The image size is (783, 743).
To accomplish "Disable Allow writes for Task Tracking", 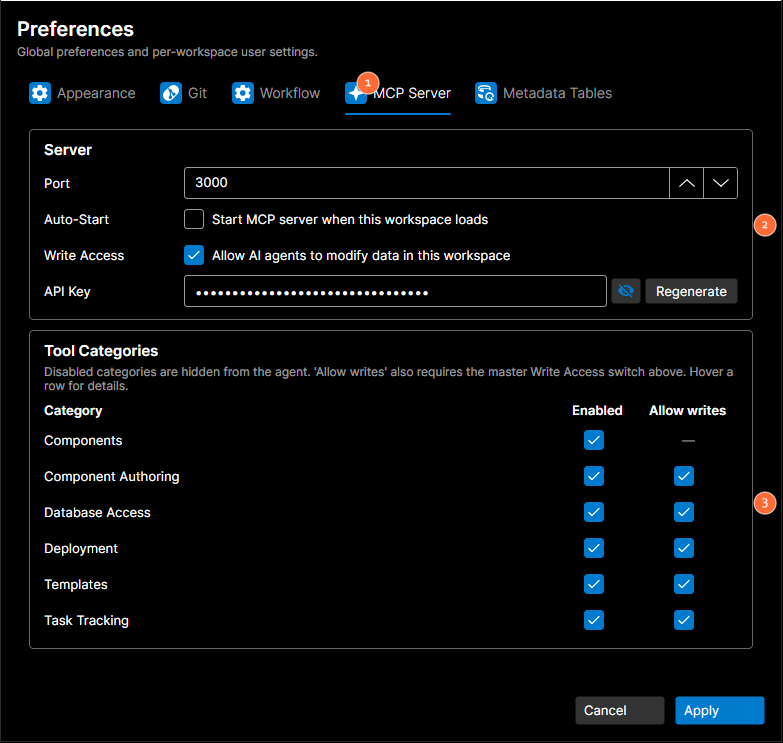I will coord(684,620).
